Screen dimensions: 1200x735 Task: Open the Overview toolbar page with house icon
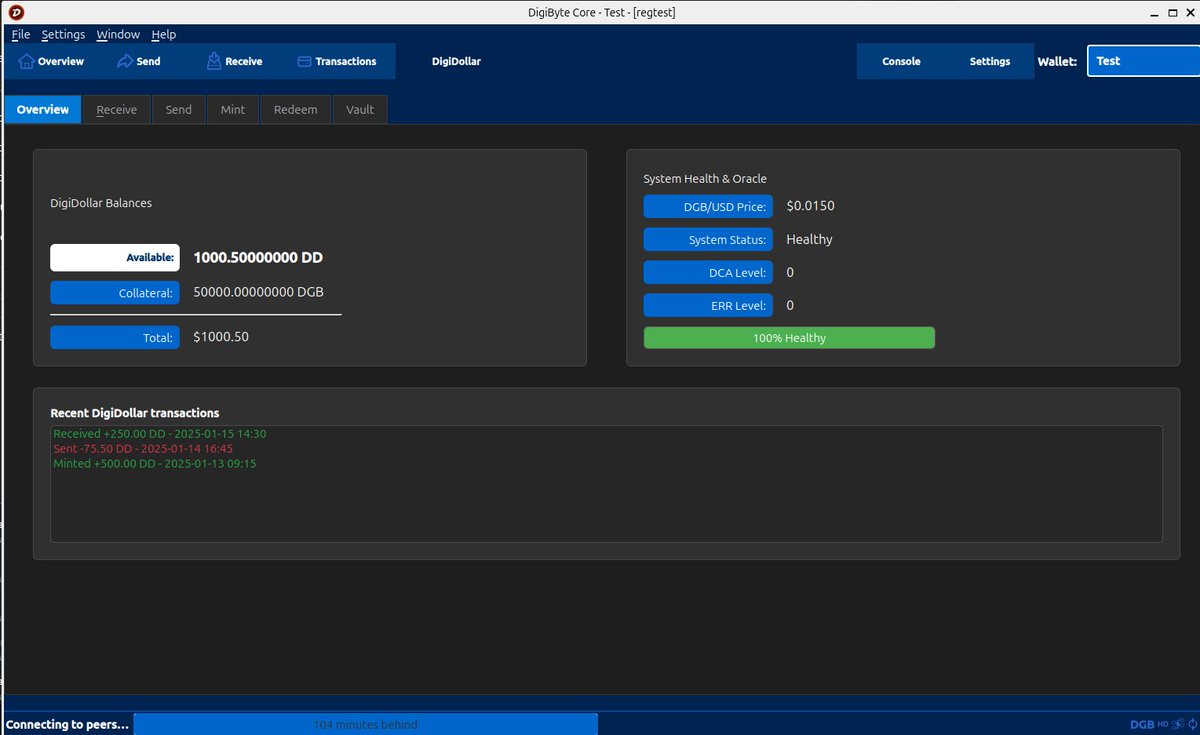point(51,61)
